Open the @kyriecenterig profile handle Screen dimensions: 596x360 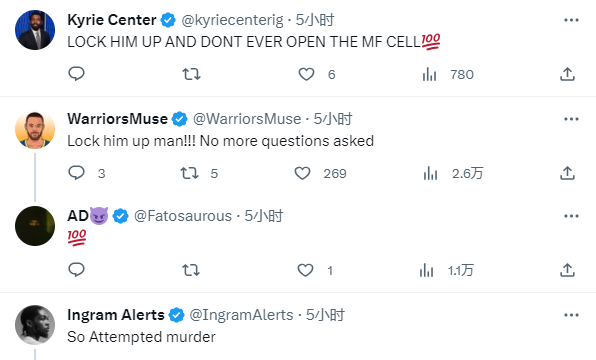232,20
